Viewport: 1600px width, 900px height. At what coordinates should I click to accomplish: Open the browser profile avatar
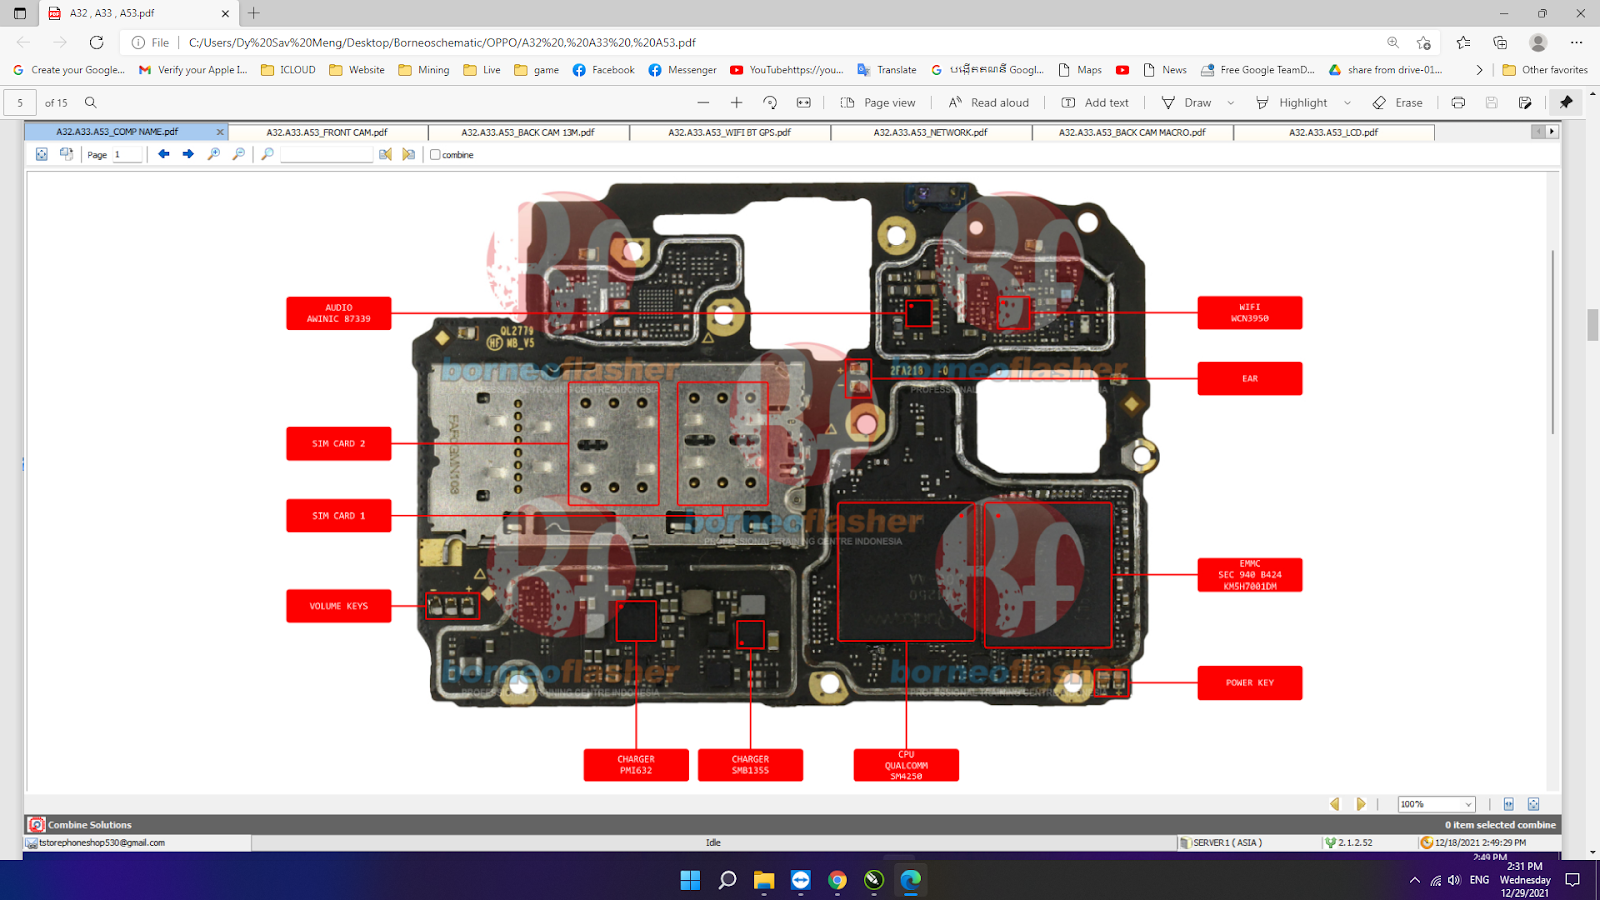pos(1538,42)
